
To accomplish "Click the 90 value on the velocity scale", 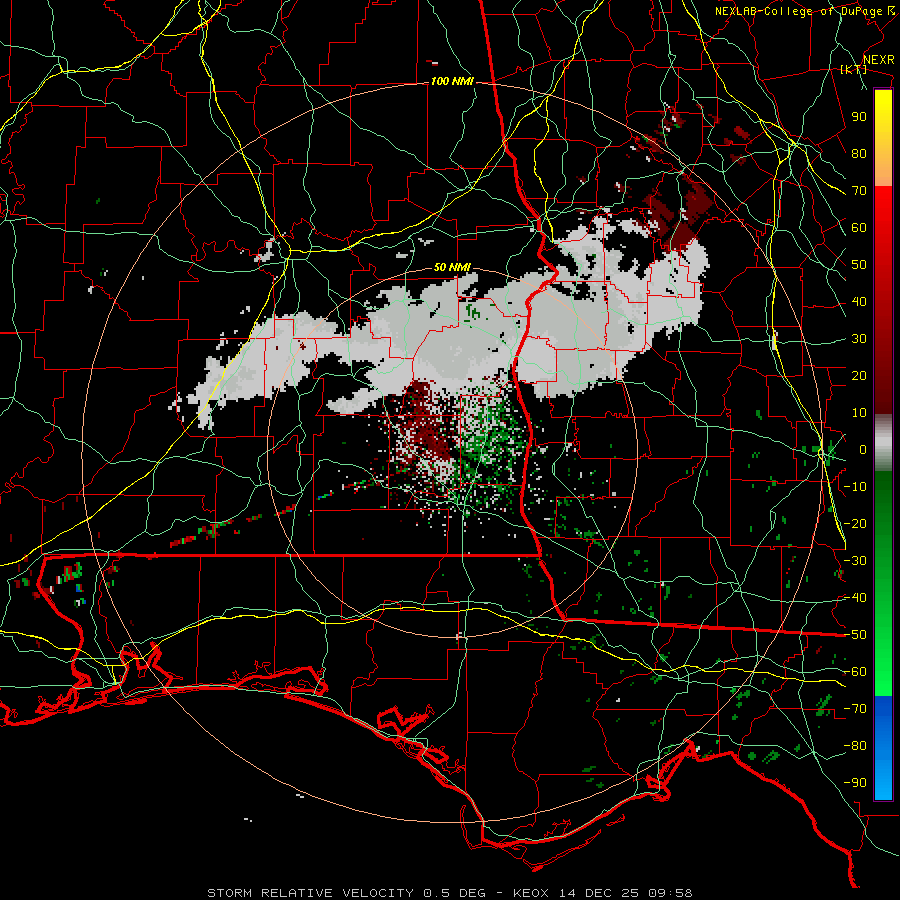I will (859, 117).
